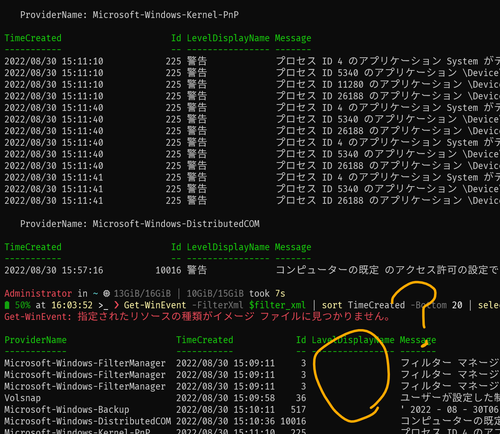This screenshot has width=500, height=434.
Task: Select the red 'Get-WinEvent:' error message line
Action: click(x=197, y=317)
